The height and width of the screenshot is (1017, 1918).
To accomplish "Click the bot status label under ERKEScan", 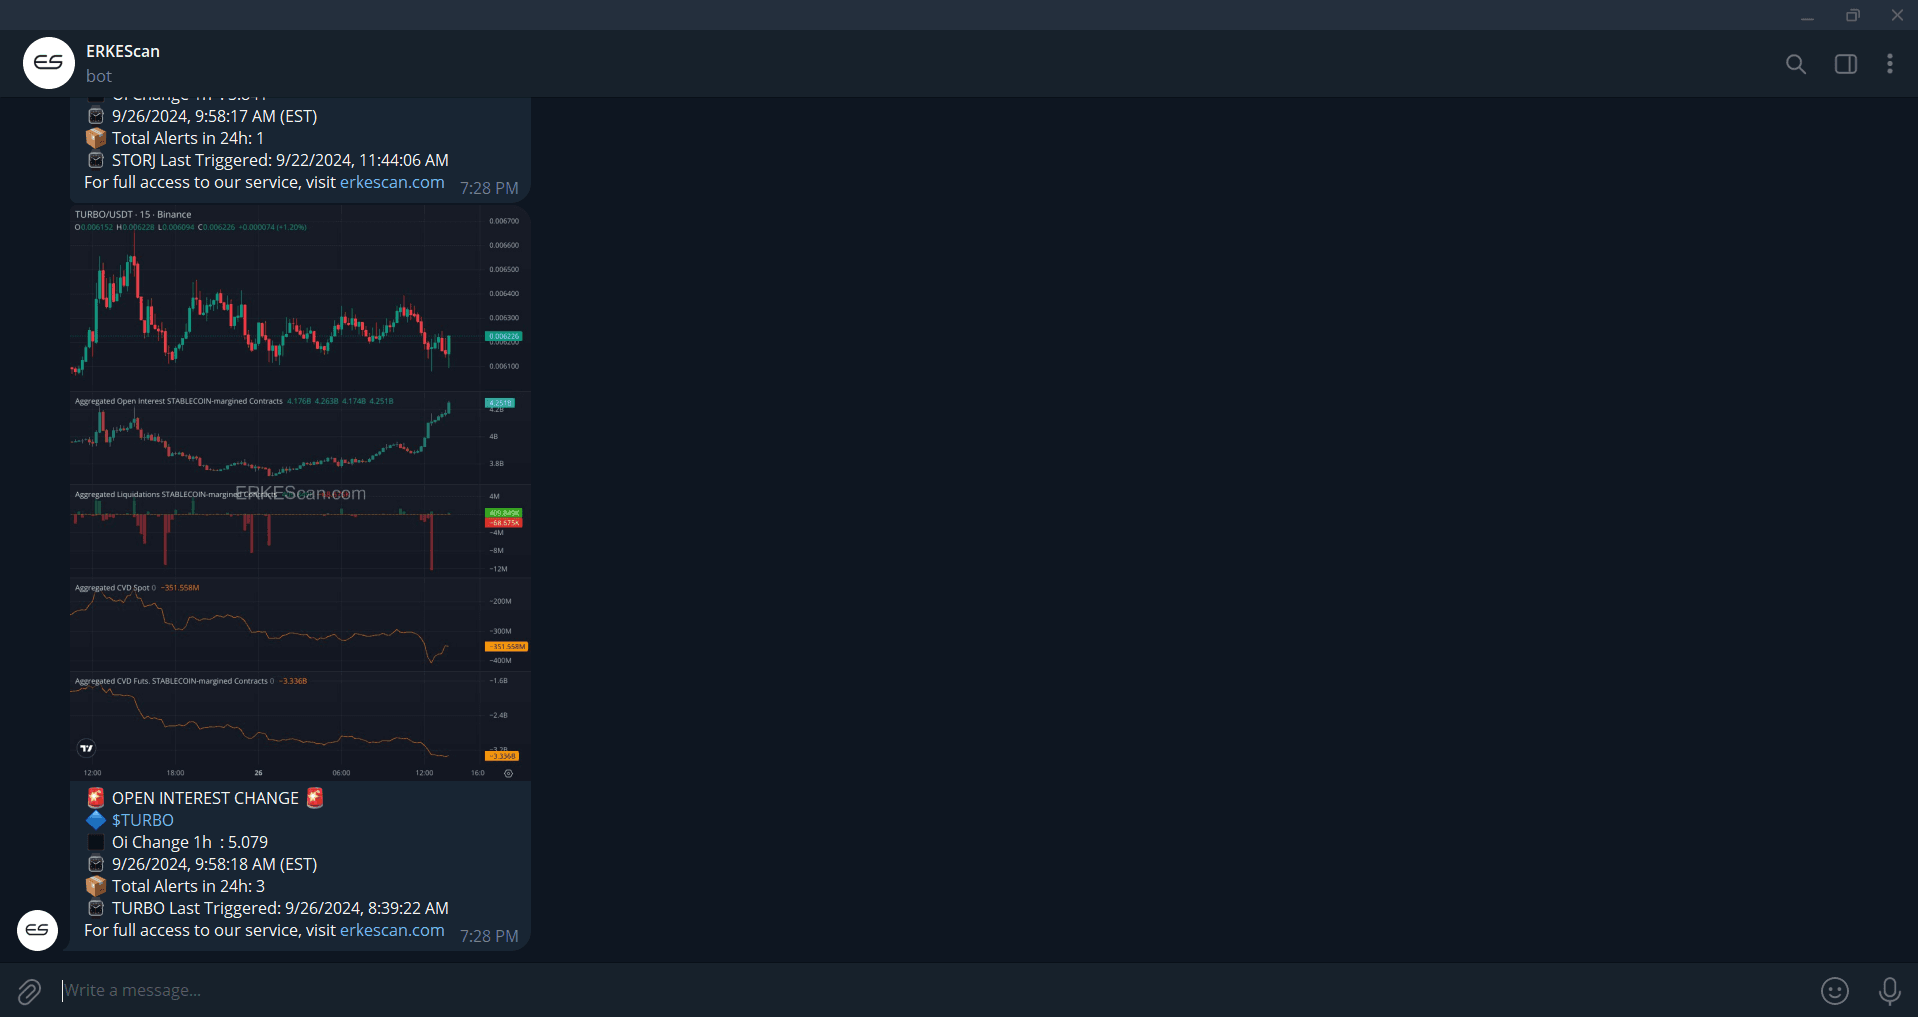I will (99, 76).
